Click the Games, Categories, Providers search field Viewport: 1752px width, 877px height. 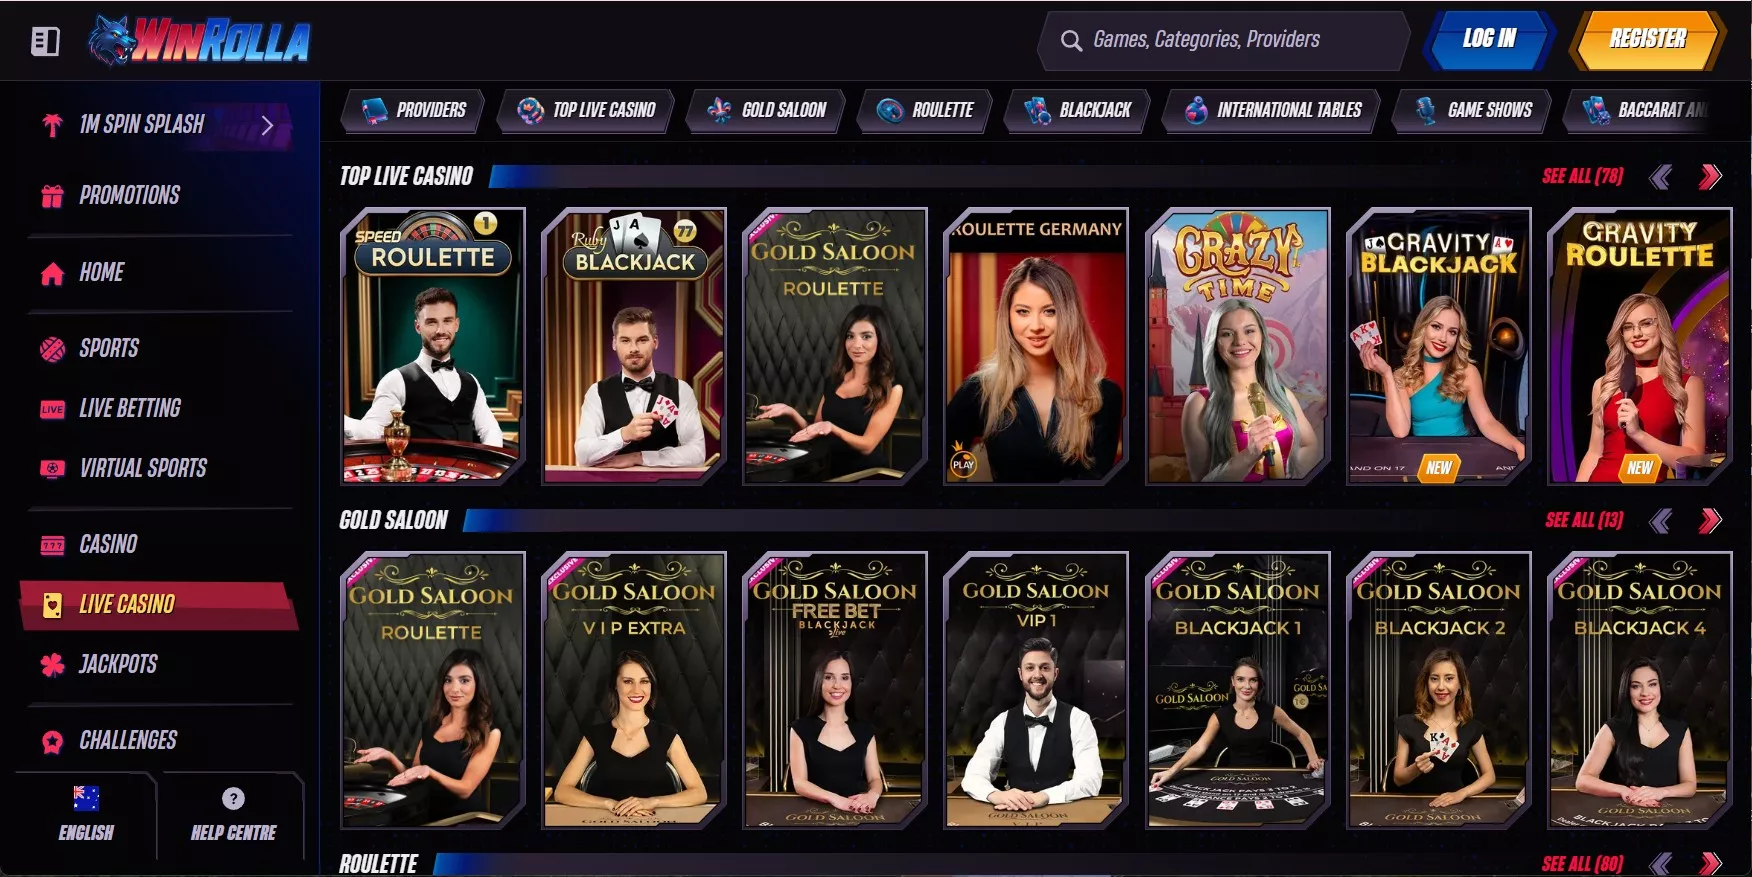pos(1224,41)
